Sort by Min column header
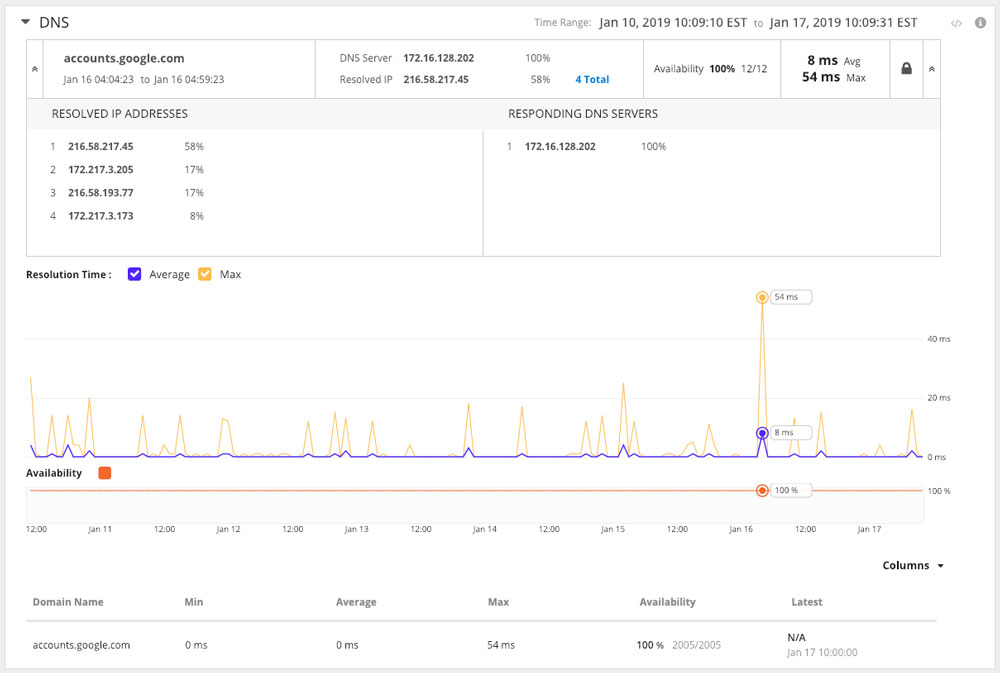The height and width of the screenshot is (673, 1000). (194, 602)
